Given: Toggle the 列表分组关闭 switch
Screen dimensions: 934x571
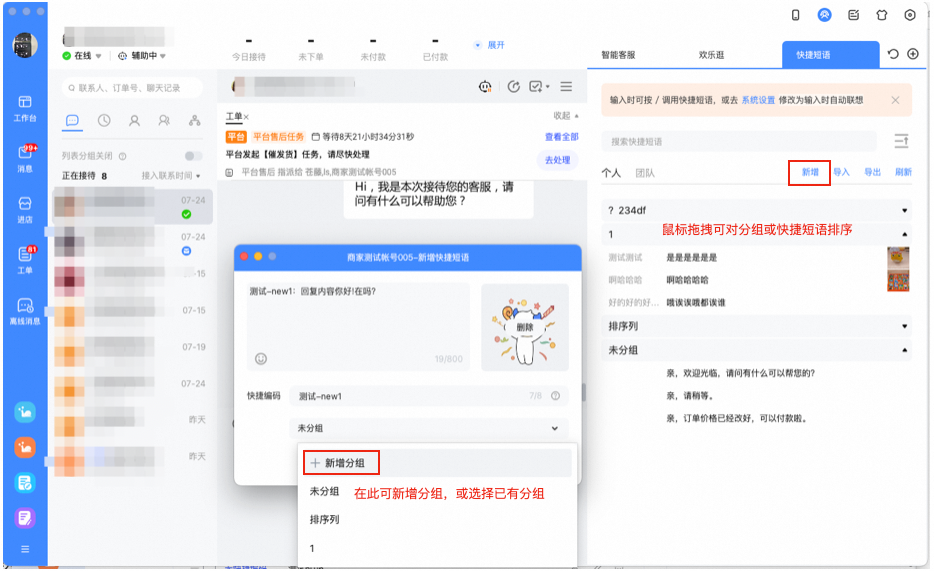Looking at the screenshot, I should 192,156.
